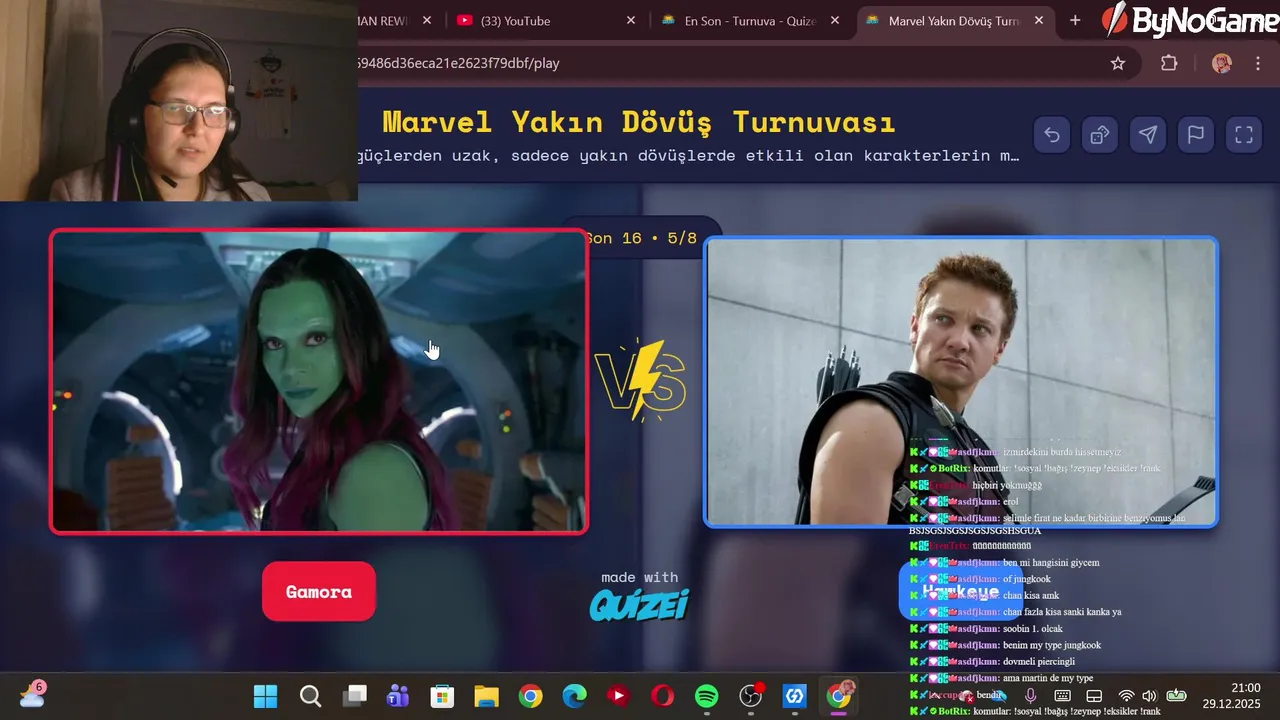Open Chrome three-dot menu
1280x720 pixels.
pos(1258,63)
